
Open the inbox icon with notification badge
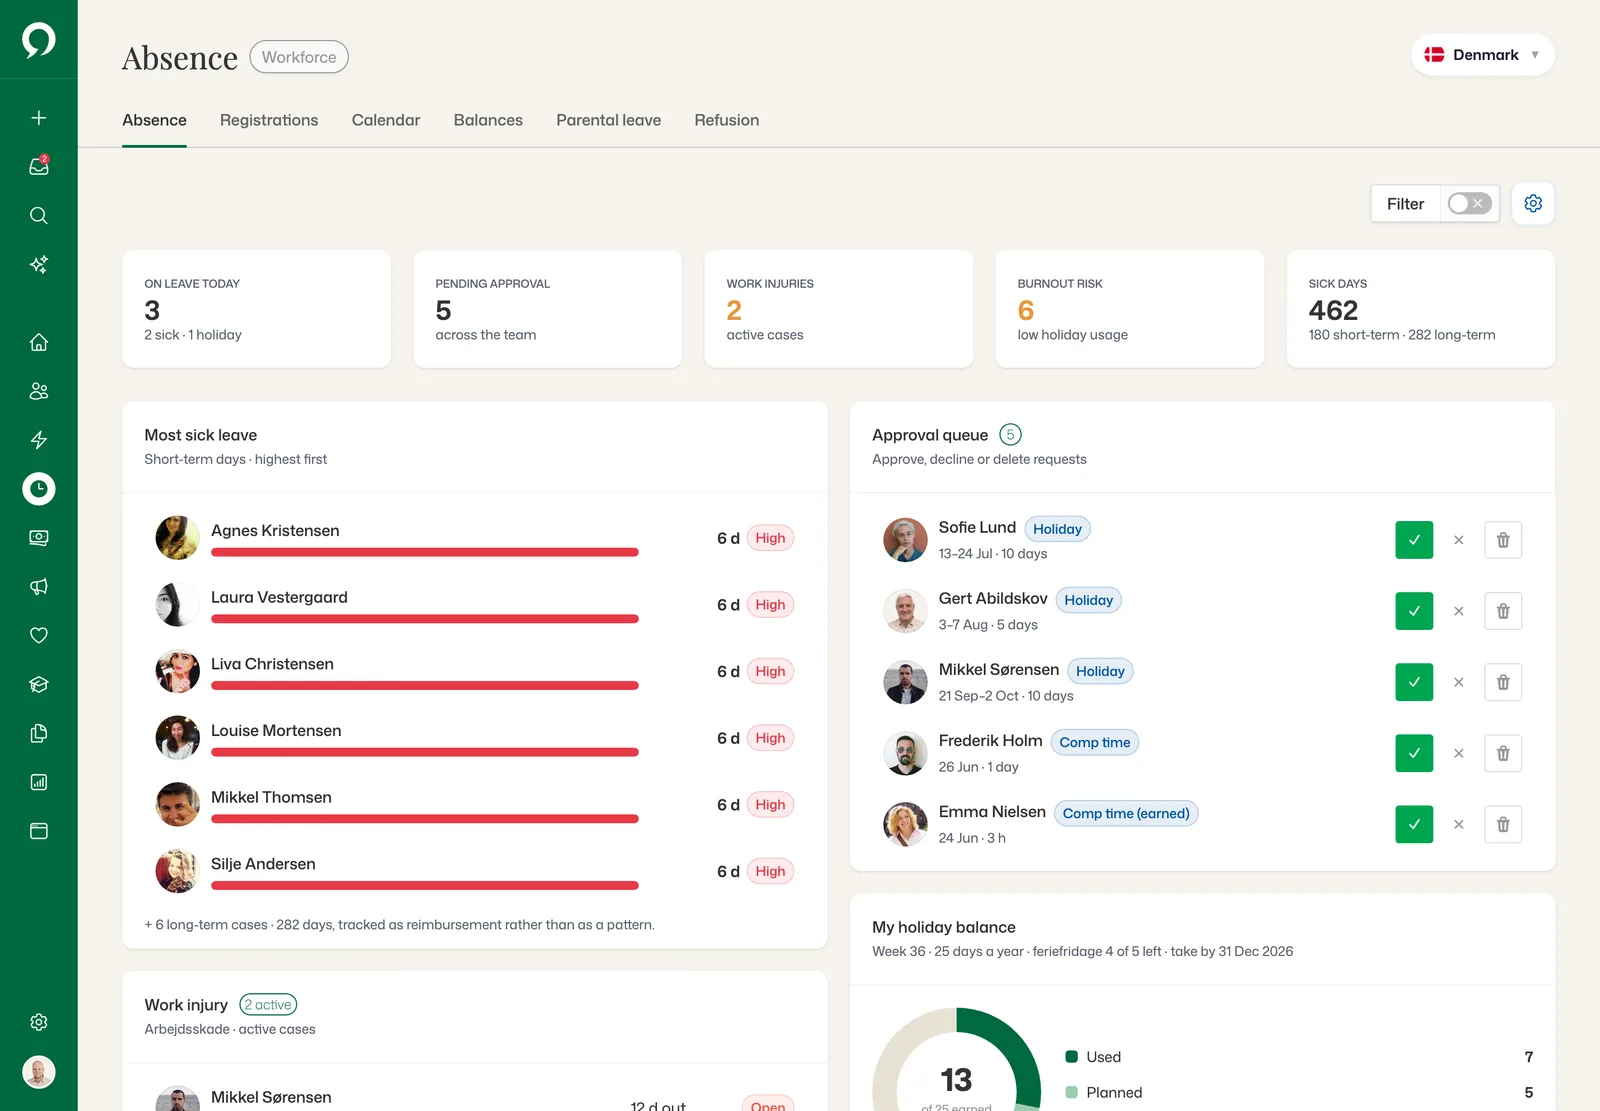39,166
